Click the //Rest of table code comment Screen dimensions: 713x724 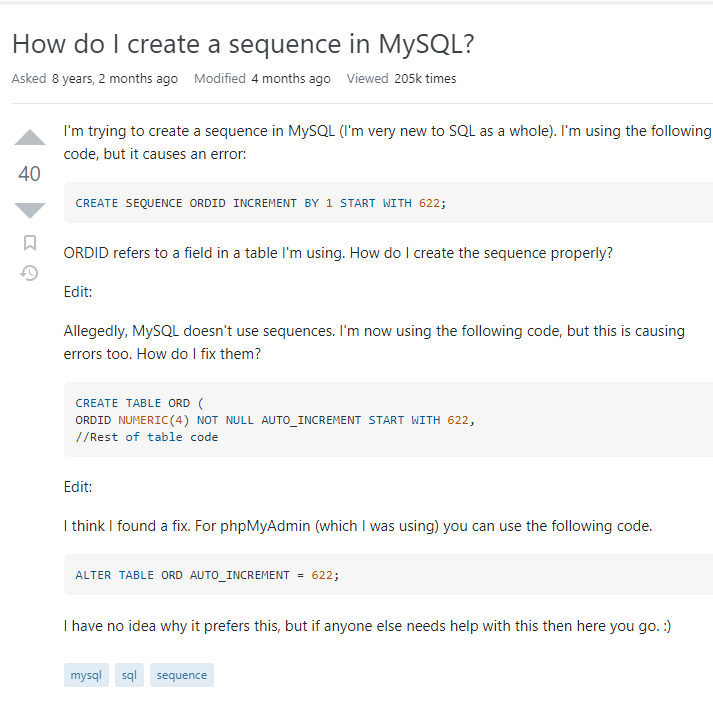[x=147, y=437]
